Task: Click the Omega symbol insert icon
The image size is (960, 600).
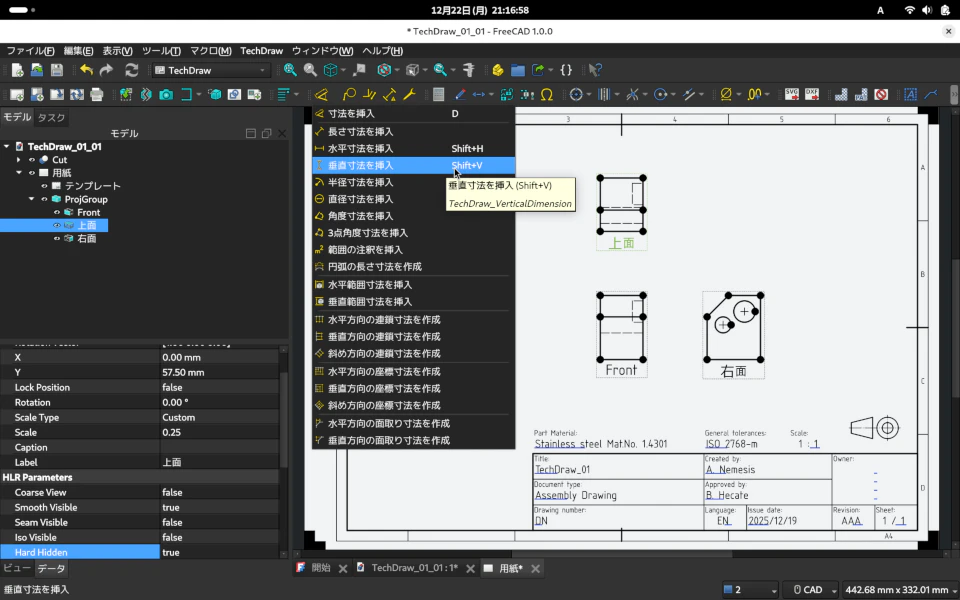Action: [547, 94]
